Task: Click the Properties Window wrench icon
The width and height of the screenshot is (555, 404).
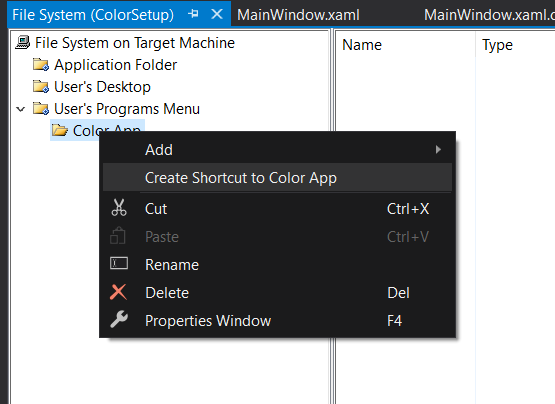Action: click(x=119, y=319)
